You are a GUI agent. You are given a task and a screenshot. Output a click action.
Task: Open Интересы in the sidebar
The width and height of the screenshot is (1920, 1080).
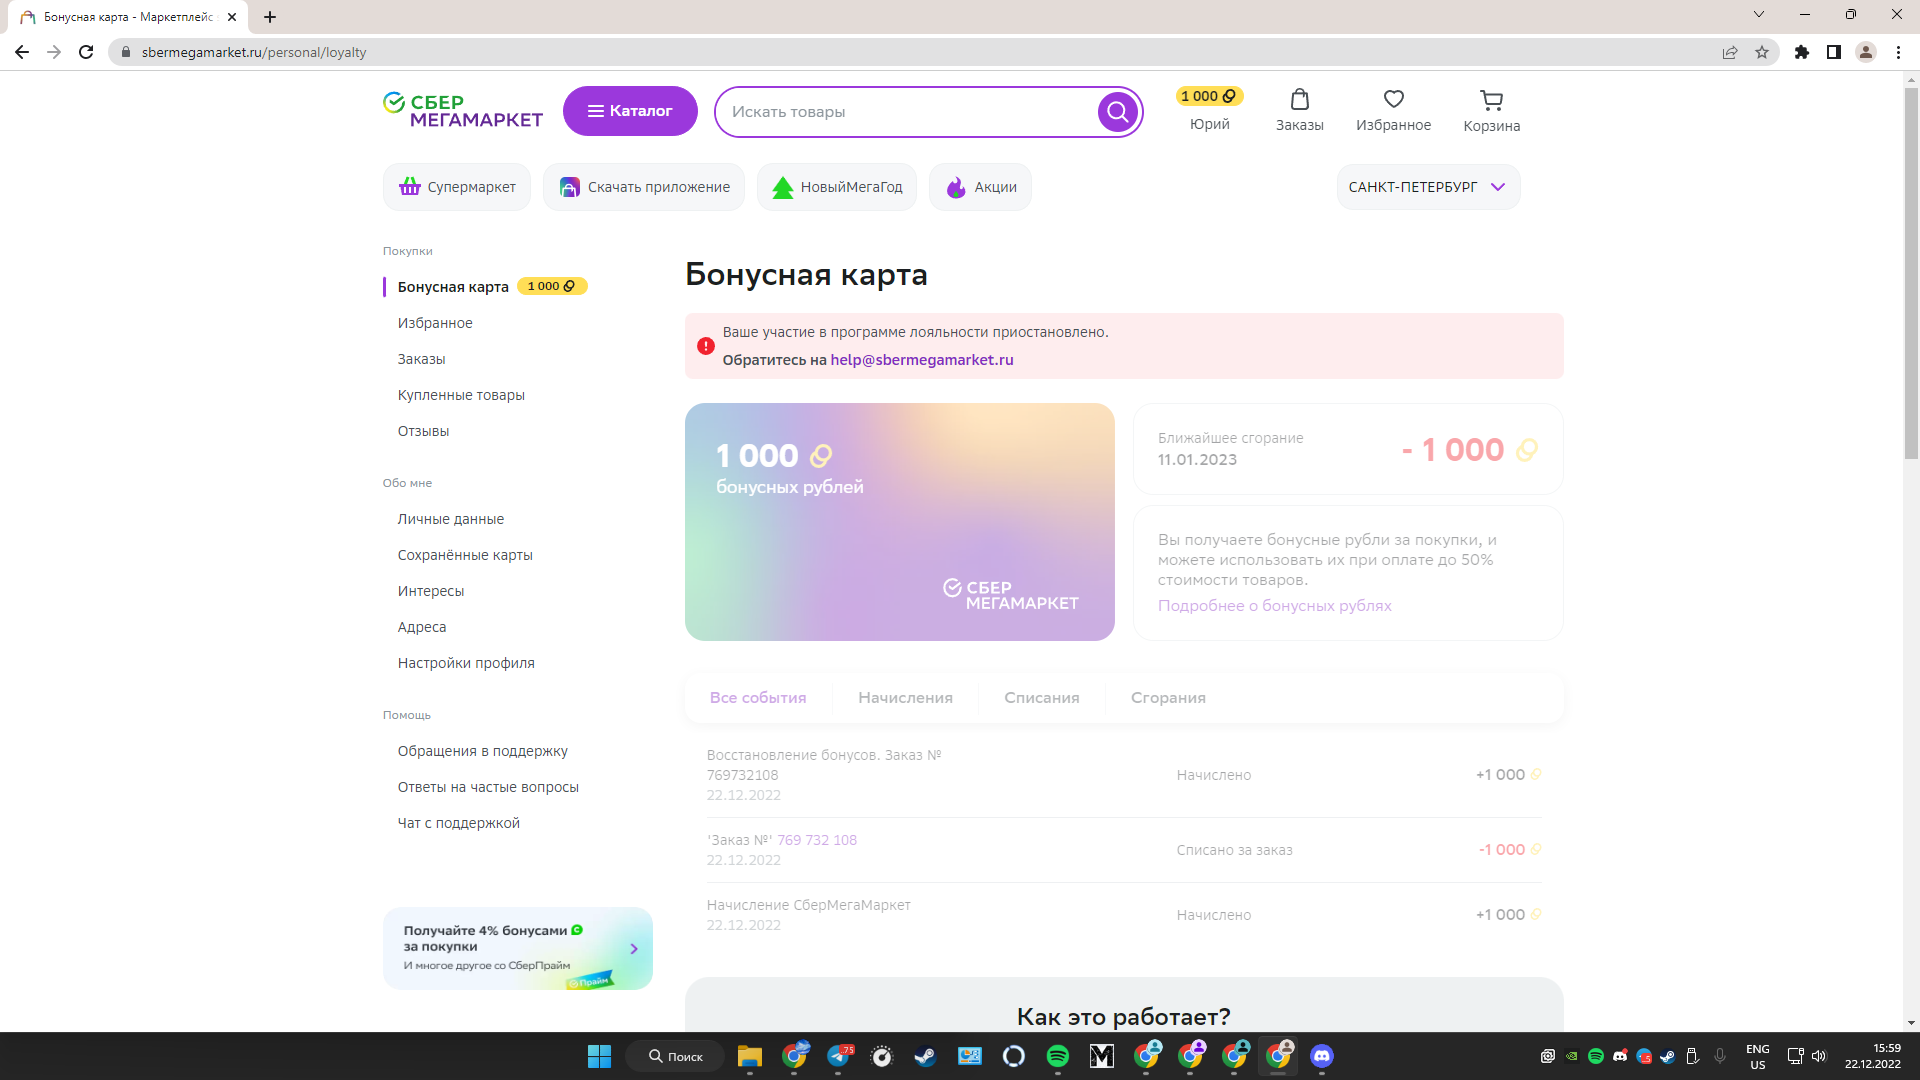[431, 591]
